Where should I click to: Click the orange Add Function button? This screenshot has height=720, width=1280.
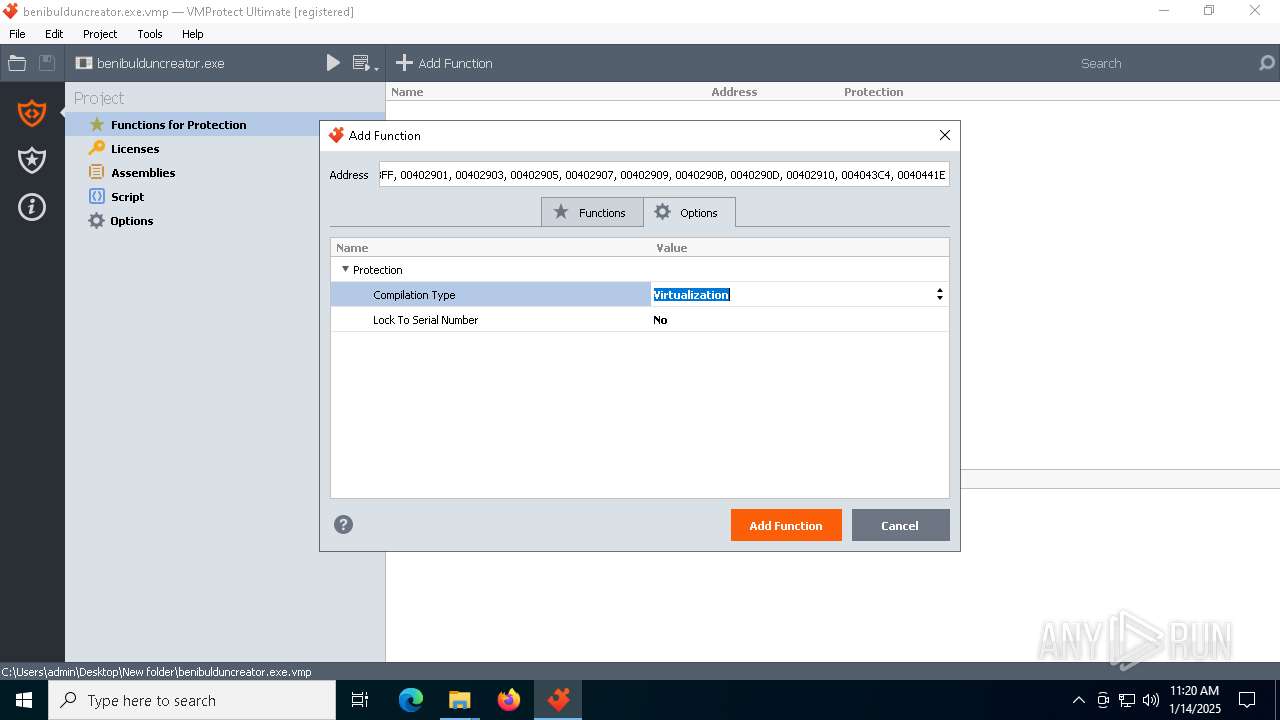(x=786, y=525)
